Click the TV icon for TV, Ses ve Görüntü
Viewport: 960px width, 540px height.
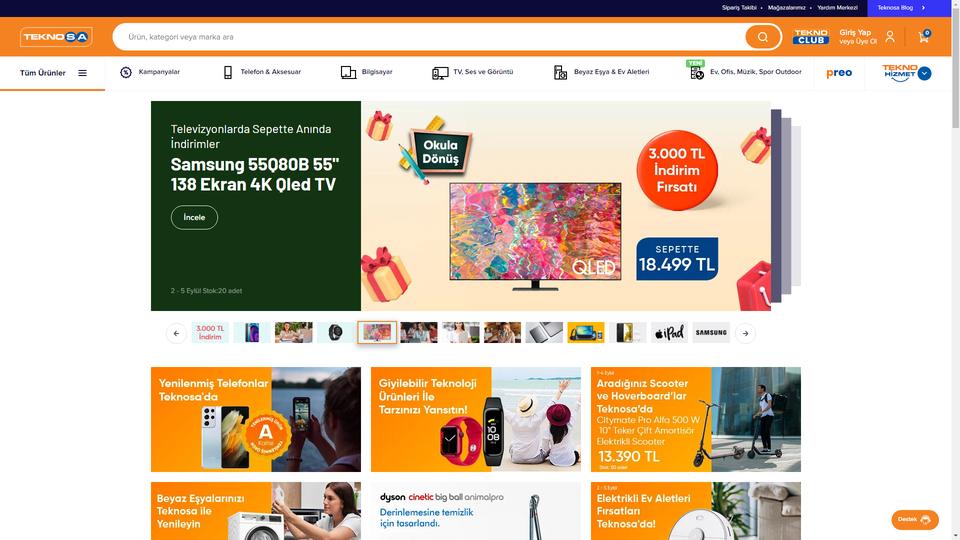(x=440, y=73)
